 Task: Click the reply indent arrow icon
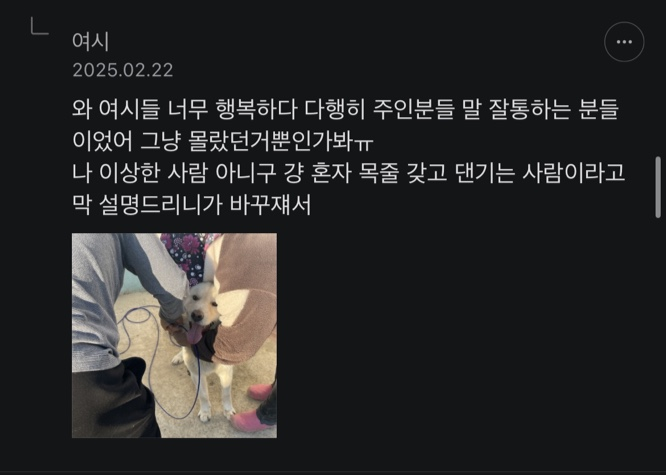coord(40,26)
